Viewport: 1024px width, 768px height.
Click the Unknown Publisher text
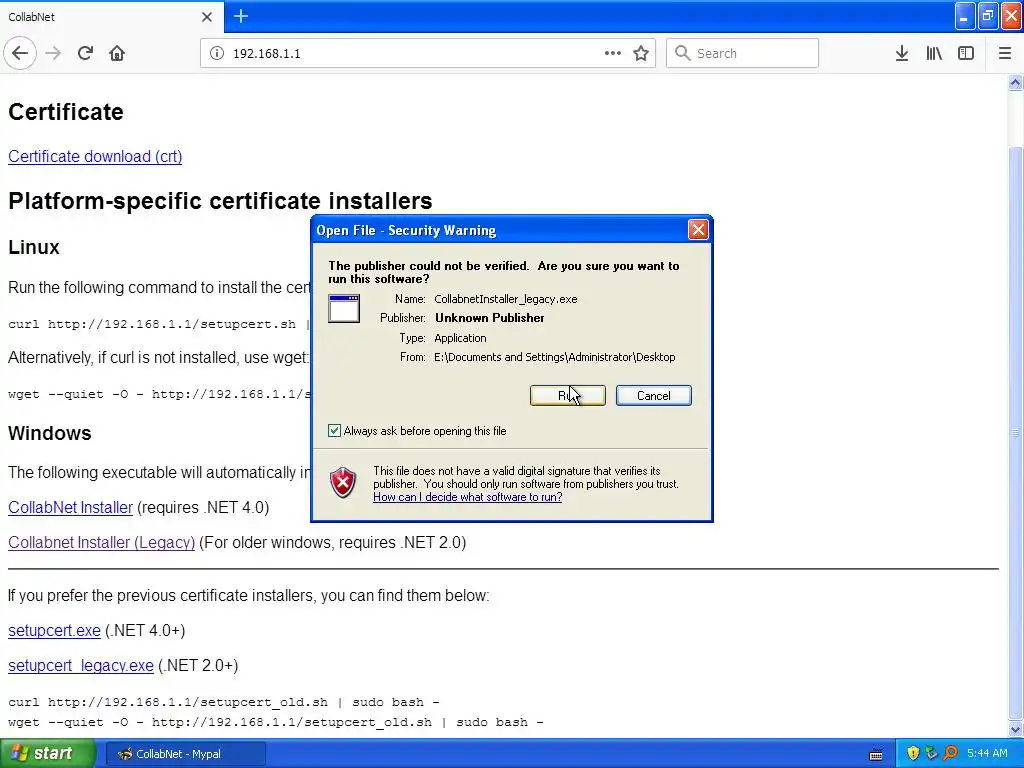click(x=489, y=318)
